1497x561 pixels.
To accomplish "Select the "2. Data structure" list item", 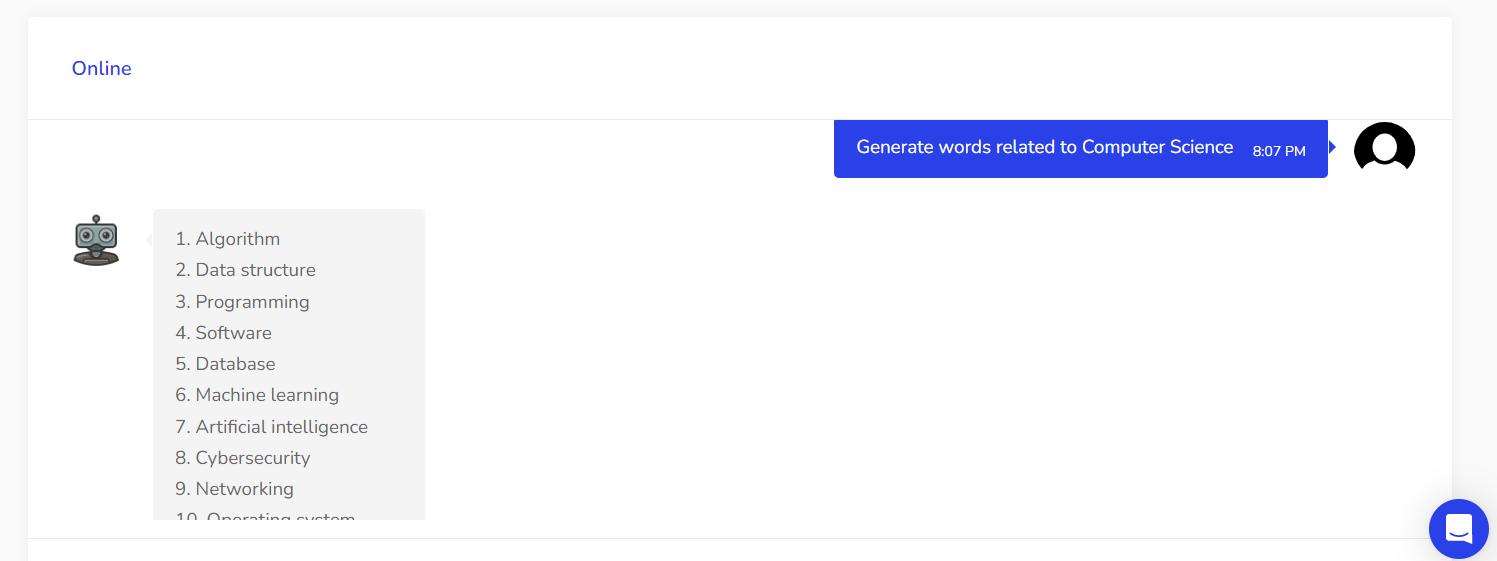I will pos(246,270).
